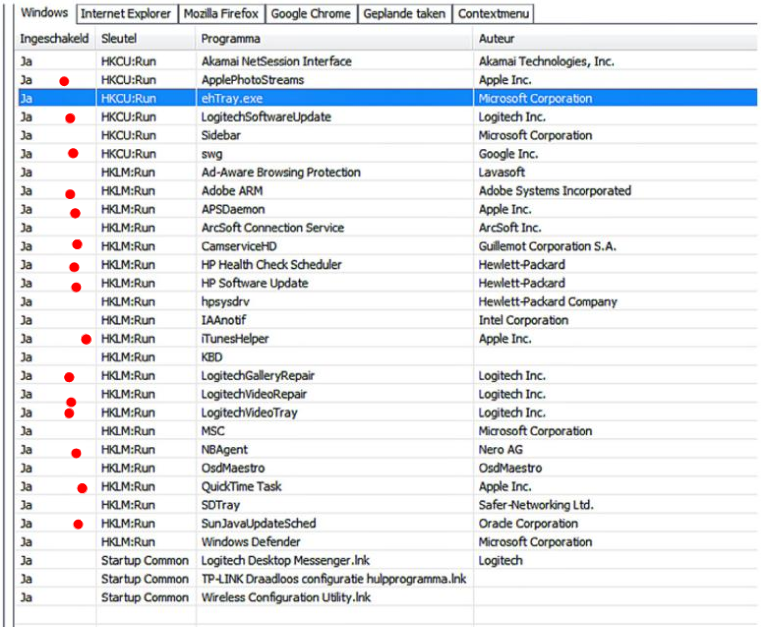Select the Sidebar program row
This screenshot has height=627, width=761.
388,135
